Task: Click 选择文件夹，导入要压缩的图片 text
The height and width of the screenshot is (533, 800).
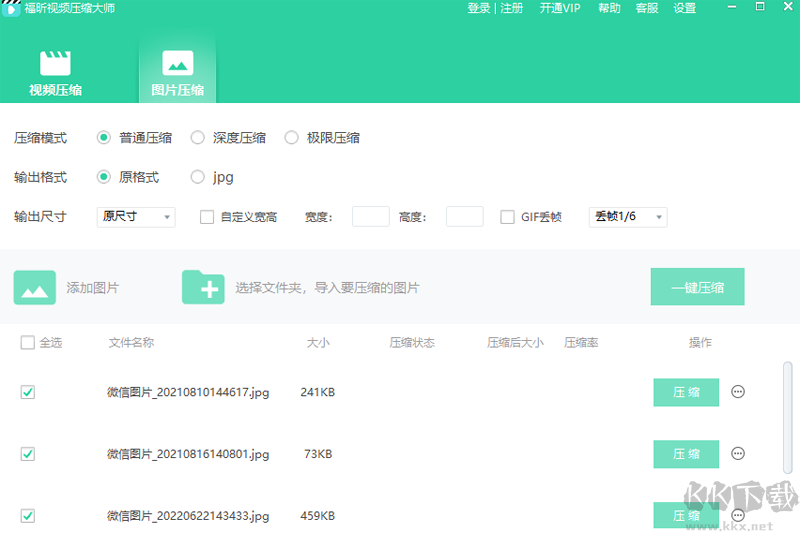Action: (327, 288)
